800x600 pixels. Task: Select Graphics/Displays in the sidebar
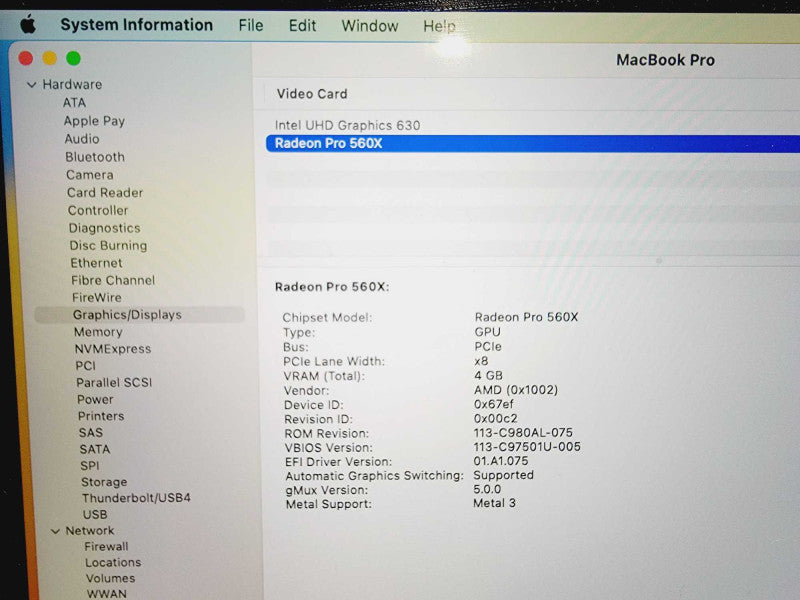[x=139, y=314]
